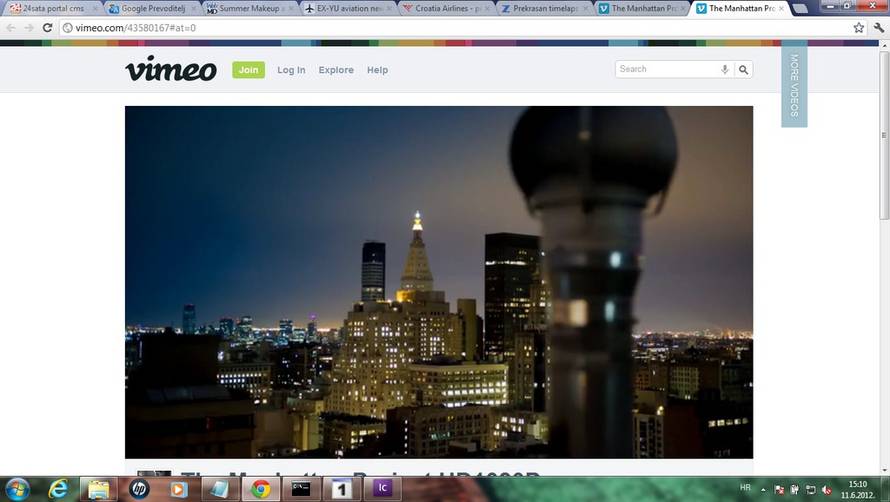Viewport: 890px width, 502px height.
Task: Open the Explore menu link
Action: [x=336, y=70]
